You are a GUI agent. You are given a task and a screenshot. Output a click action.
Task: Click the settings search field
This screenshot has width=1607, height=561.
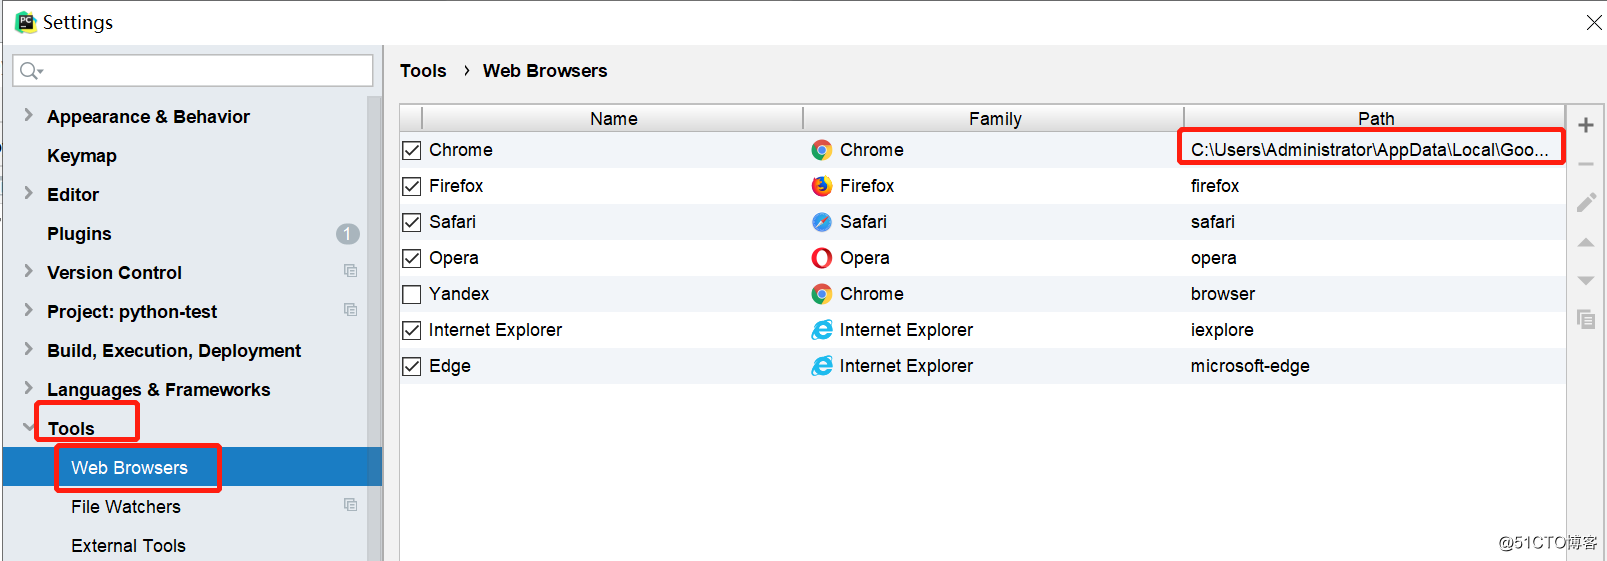[x=193, y=70]
